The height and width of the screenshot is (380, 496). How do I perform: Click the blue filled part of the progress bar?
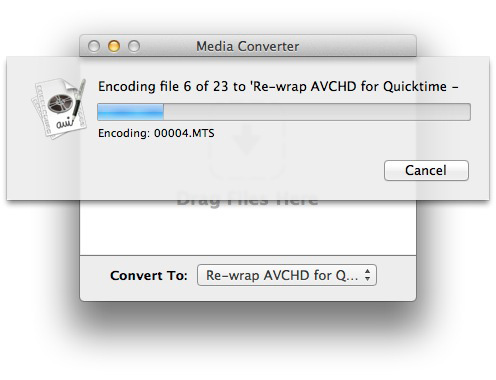(x=130, y=112)
